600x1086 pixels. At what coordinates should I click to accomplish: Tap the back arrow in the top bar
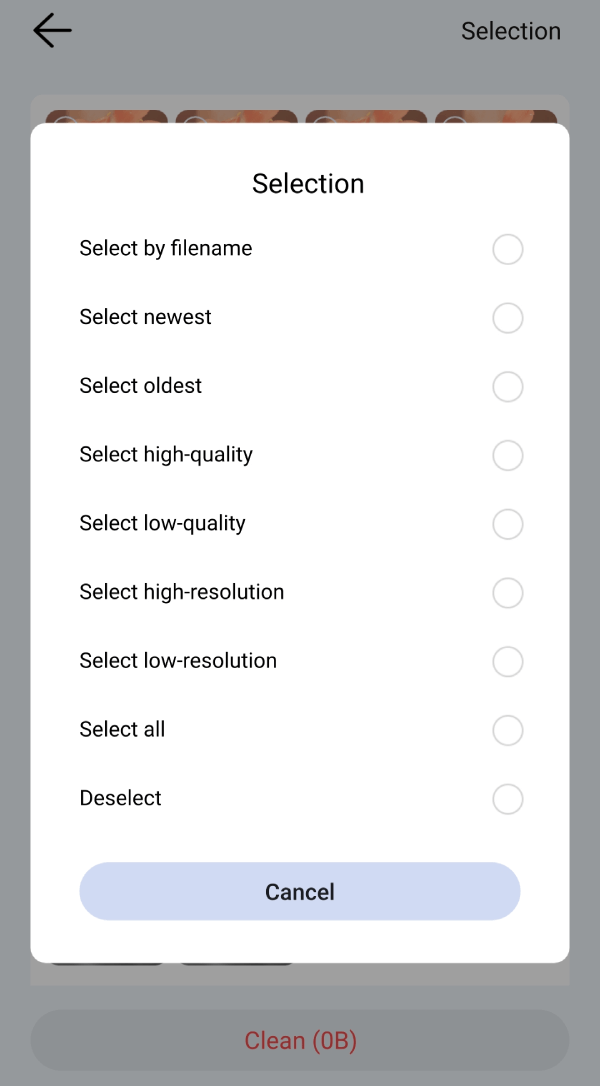[51, 30]
